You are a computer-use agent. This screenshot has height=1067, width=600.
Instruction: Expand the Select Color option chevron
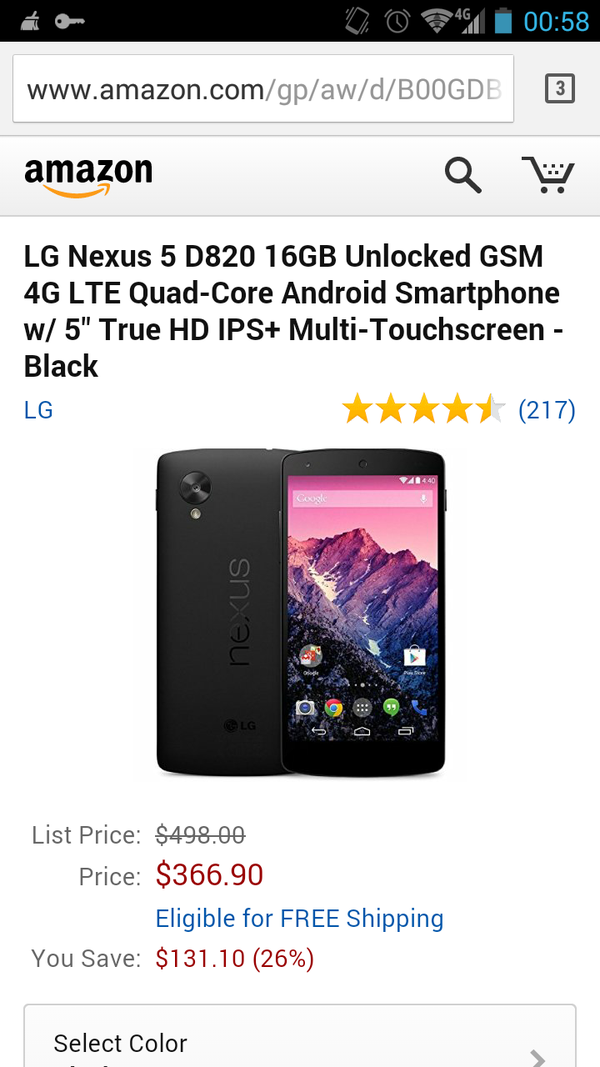click(x=537, y=1058)
